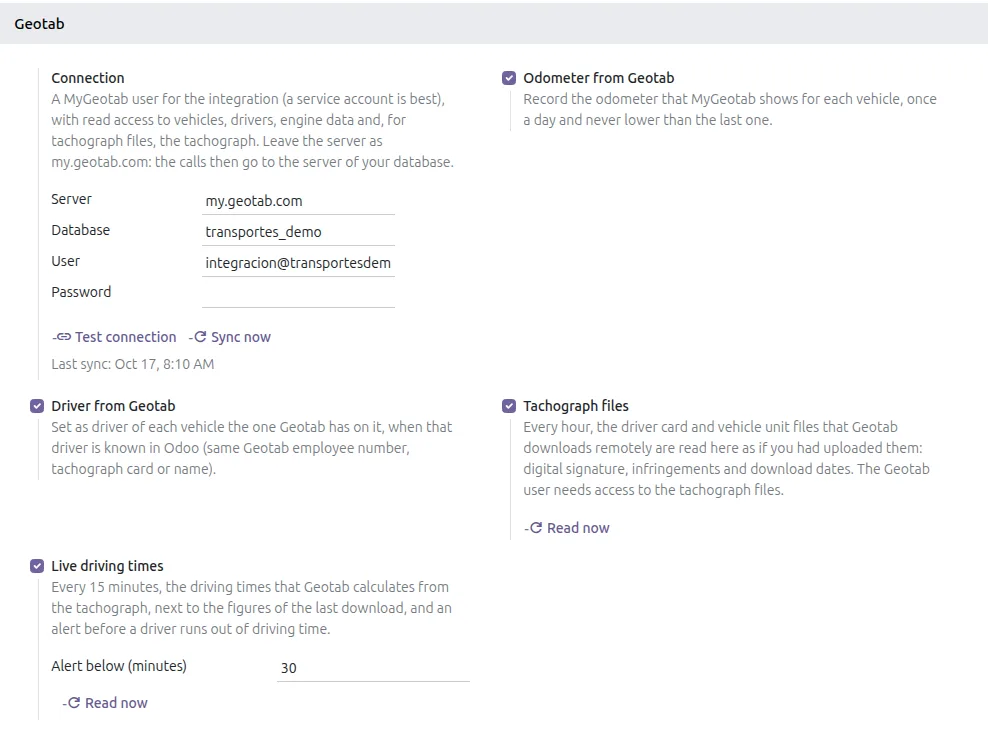Image resolution: width=988 pixels, height=738 pixels.
Task: Disable the Tachograph files checkbox
Action: (509, 406)
